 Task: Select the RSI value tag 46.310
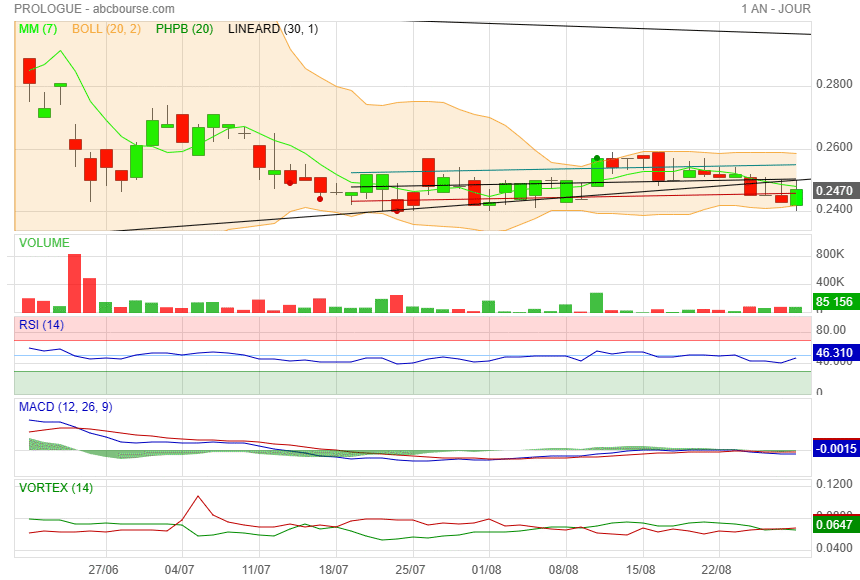tap(834, 353)
